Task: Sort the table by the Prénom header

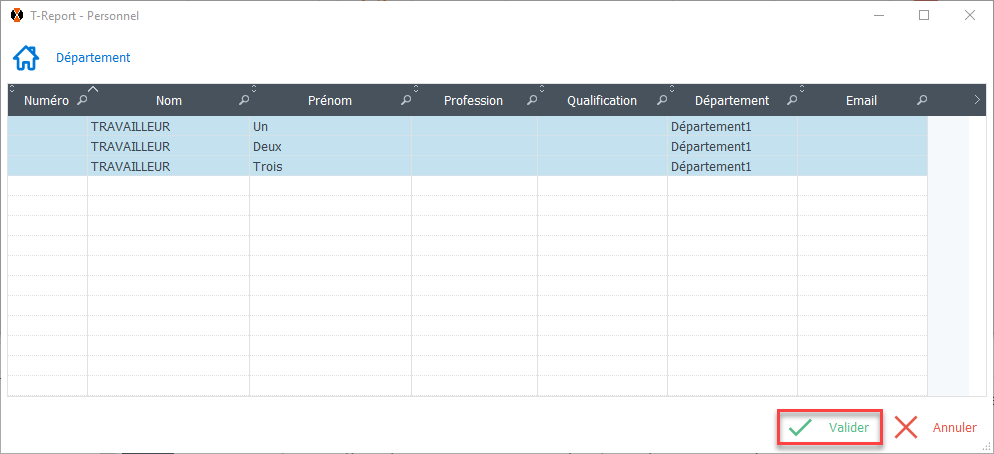Action: 330,101
